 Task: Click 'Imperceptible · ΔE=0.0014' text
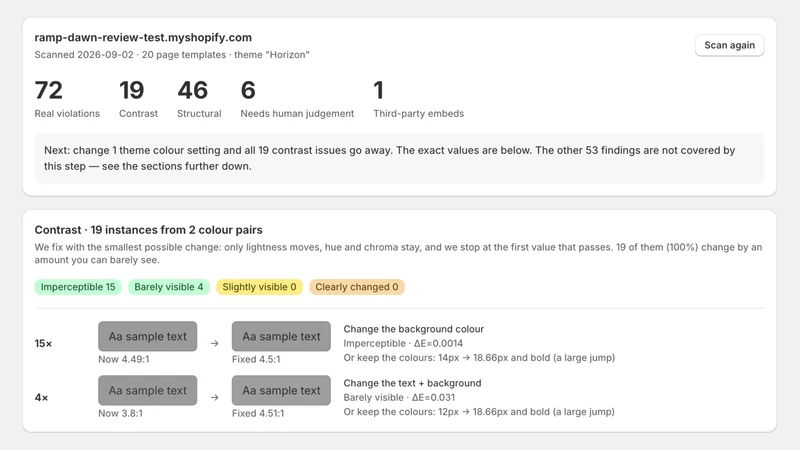pyautogui.click(x=403, y=343)
